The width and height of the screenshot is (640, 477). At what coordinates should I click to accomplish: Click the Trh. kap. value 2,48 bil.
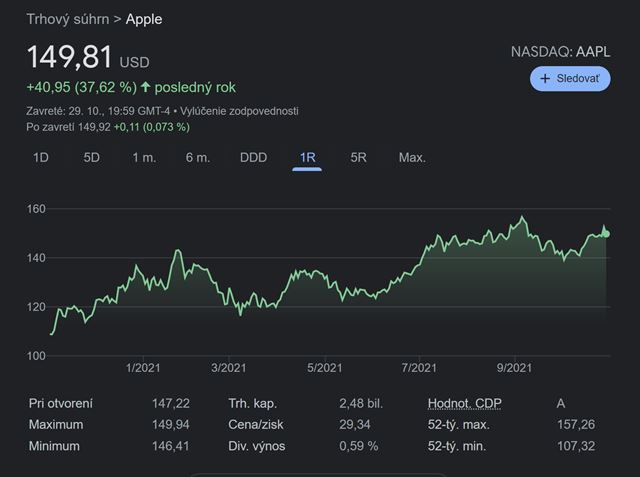361,404
